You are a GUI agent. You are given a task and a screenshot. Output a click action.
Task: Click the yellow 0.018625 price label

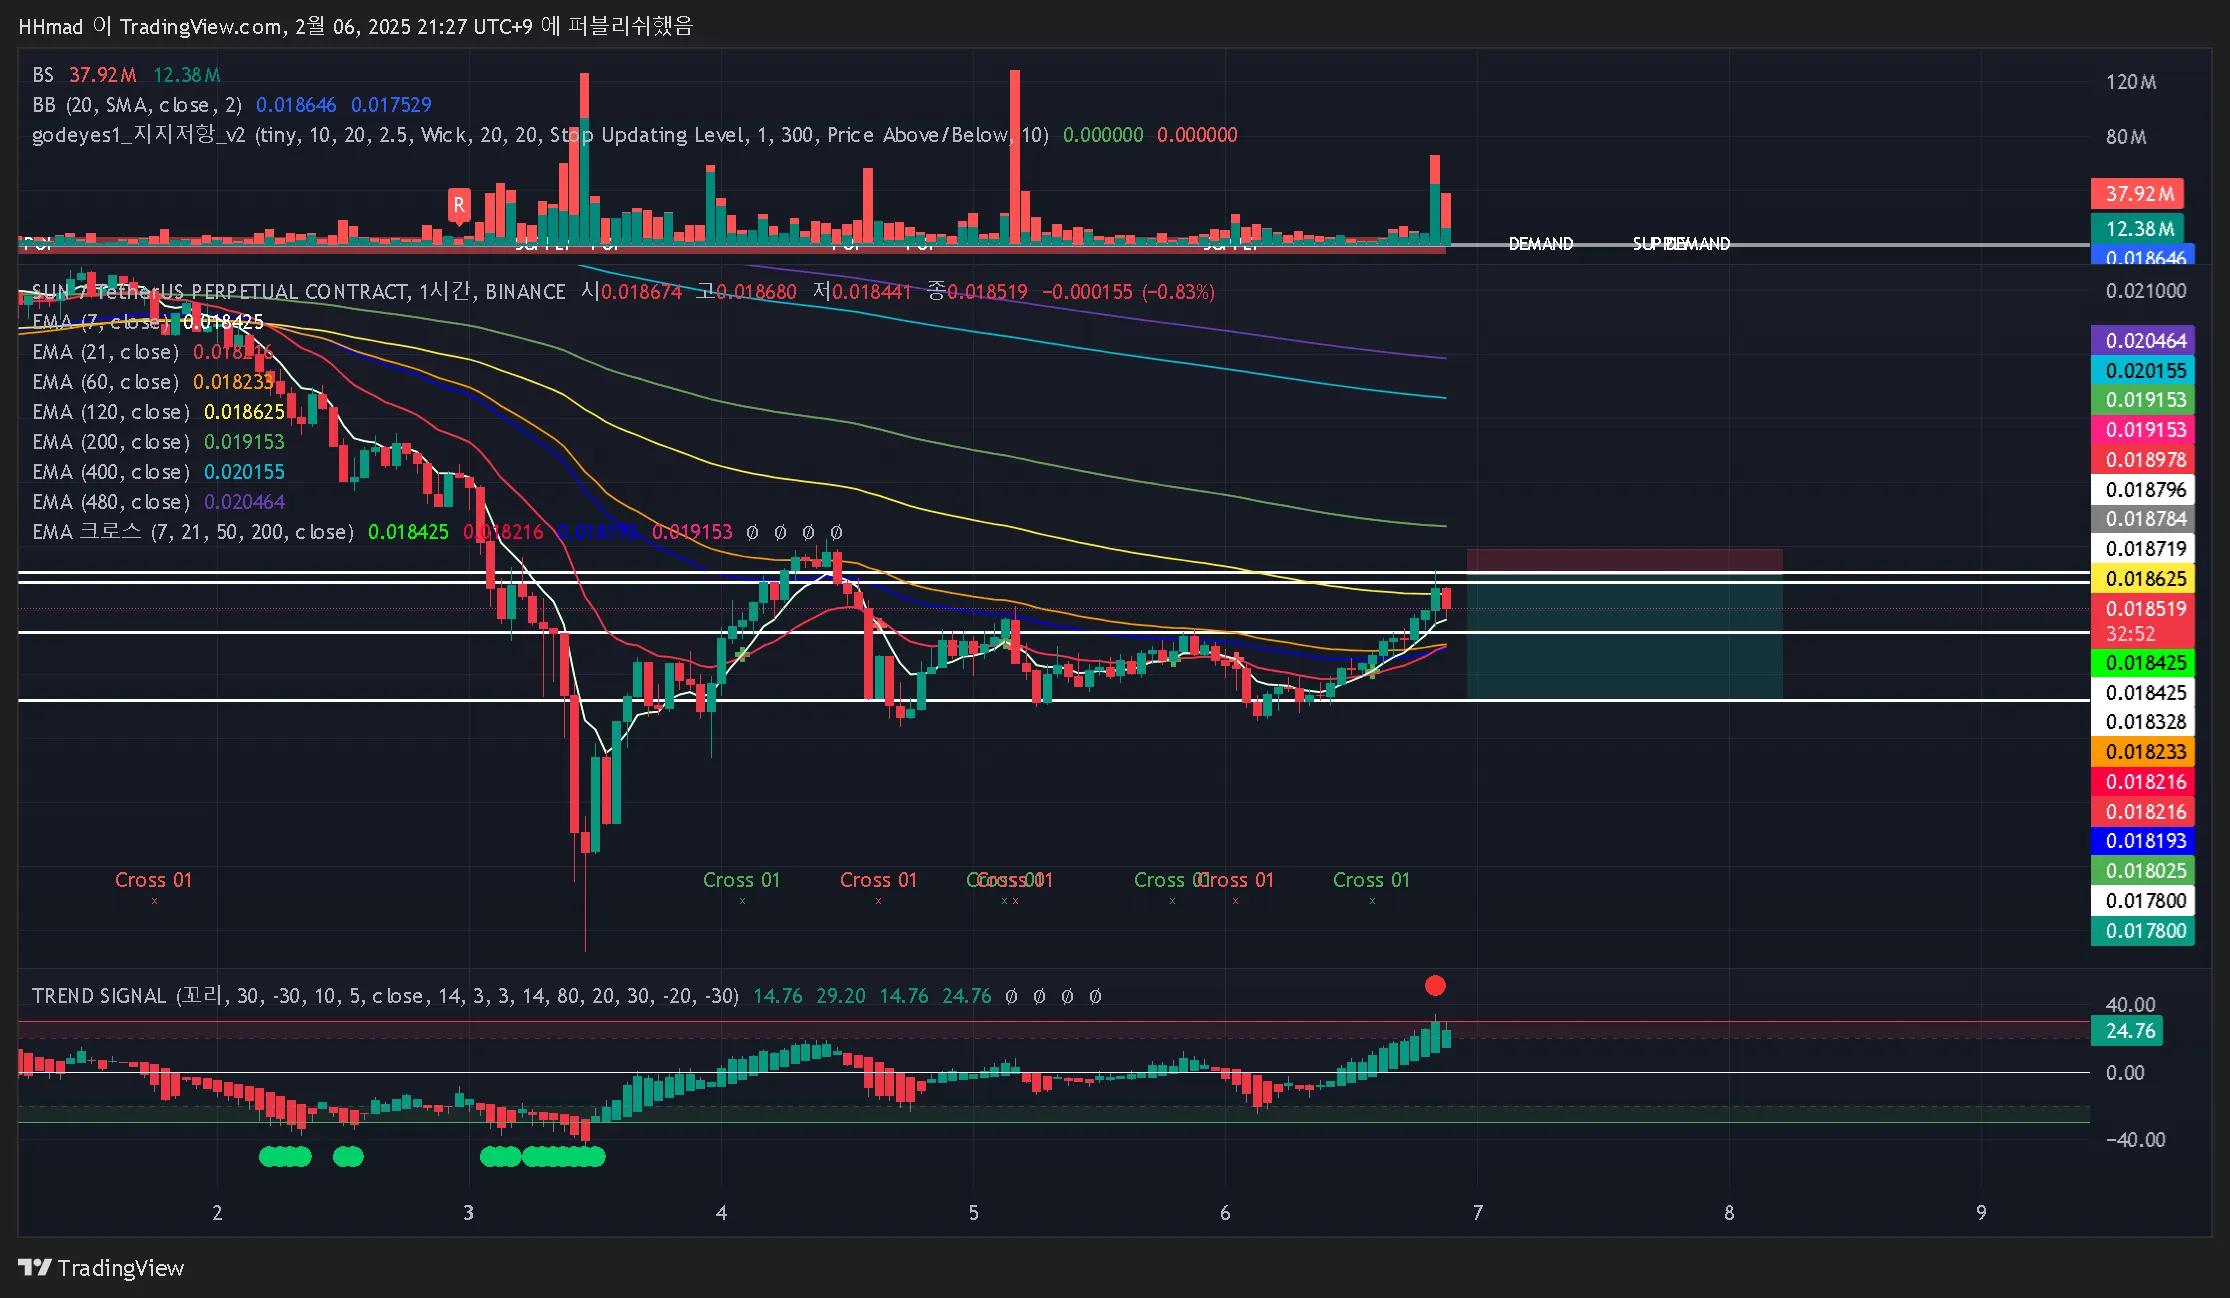click(2143, 579)
